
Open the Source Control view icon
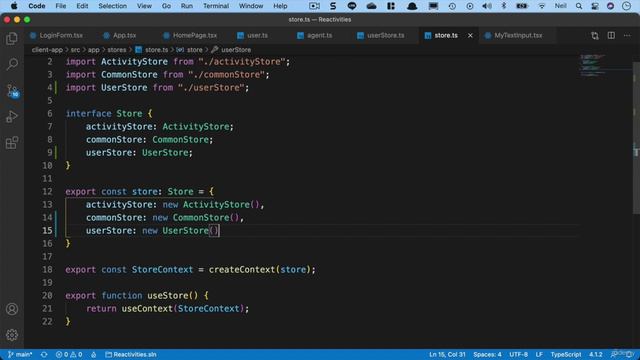tap(12, 91)
